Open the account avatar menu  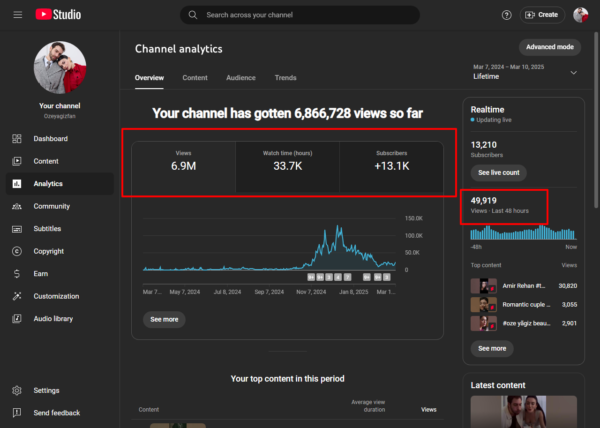point(581,15)
